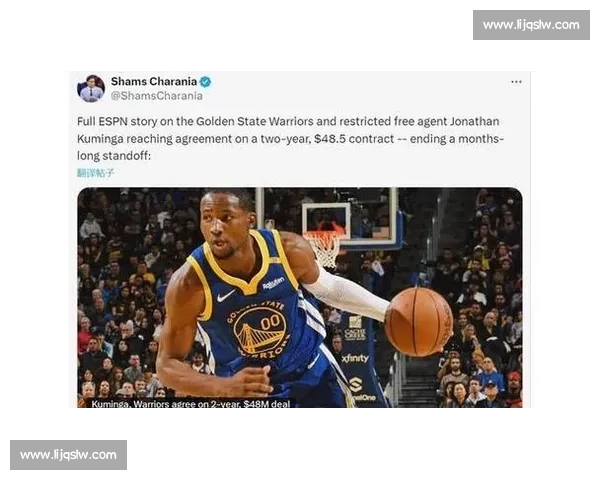Viewport: 600px width, 480px height.
Task: Open the @ShamsCharania handle link
Action: pos(157,96)
